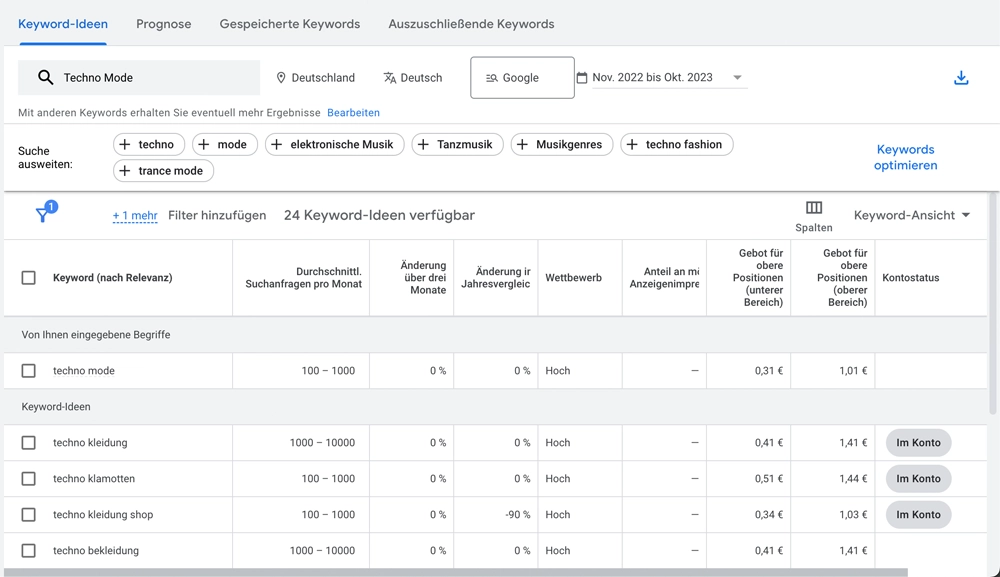Click the vertical scrollbar of the table
Screen dimensions: 1000x577
[x=992, y=305]
